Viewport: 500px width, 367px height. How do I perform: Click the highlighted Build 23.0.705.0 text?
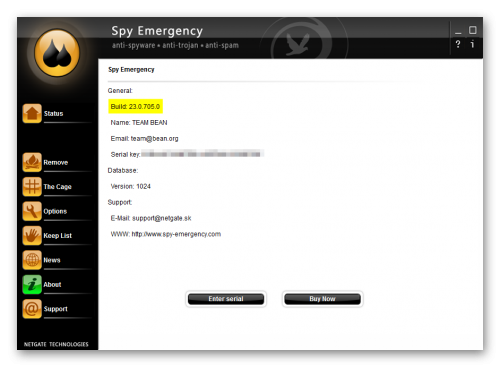(x=135, y=107)
